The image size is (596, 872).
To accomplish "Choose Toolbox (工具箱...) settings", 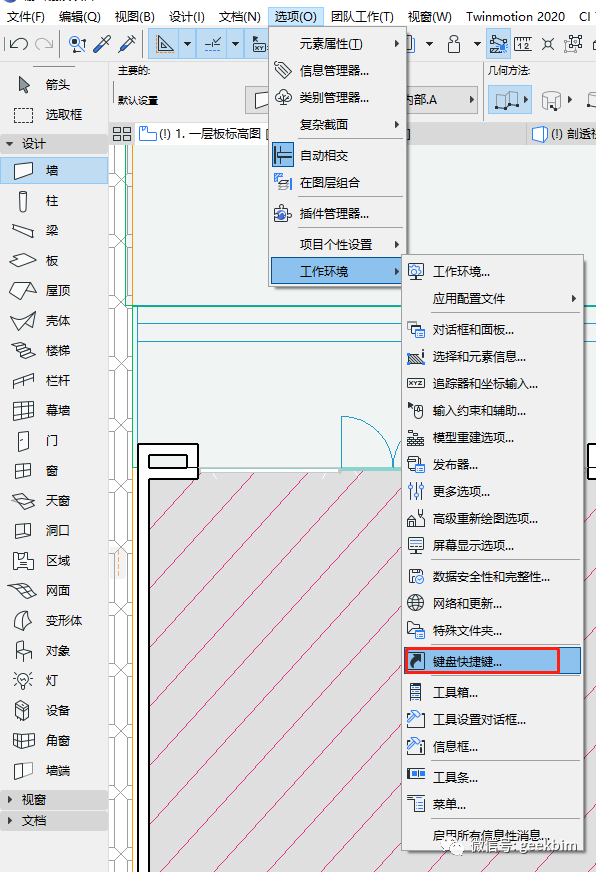I will [493, 692].
